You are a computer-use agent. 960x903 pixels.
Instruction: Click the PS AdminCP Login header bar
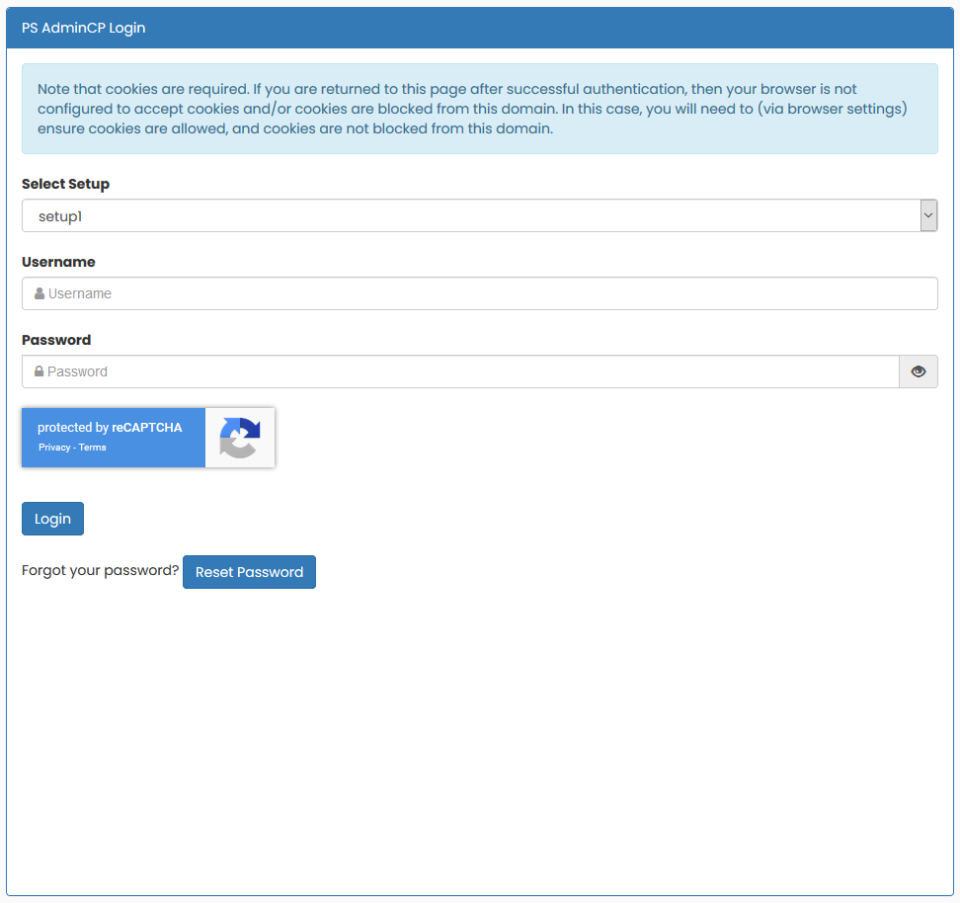pyautogui.click(x=480, y=28)
